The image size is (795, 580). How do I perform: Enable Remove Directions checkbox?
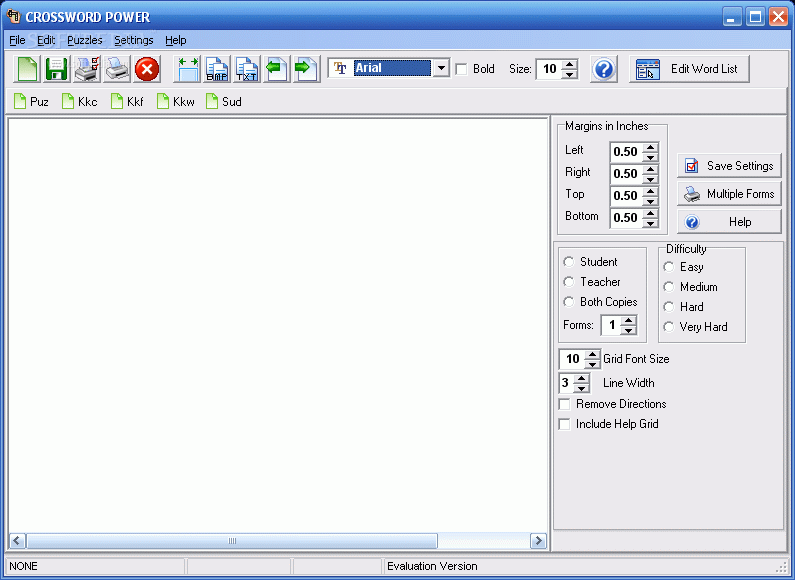564,404
